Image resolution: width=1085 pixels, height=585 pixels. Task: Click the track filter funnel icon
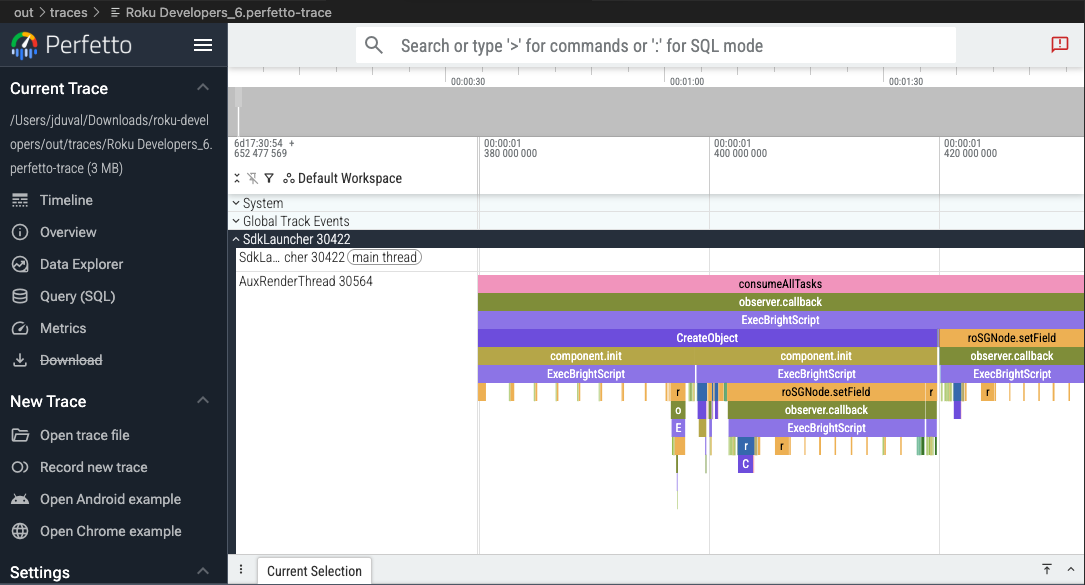(x=269, y=178)
